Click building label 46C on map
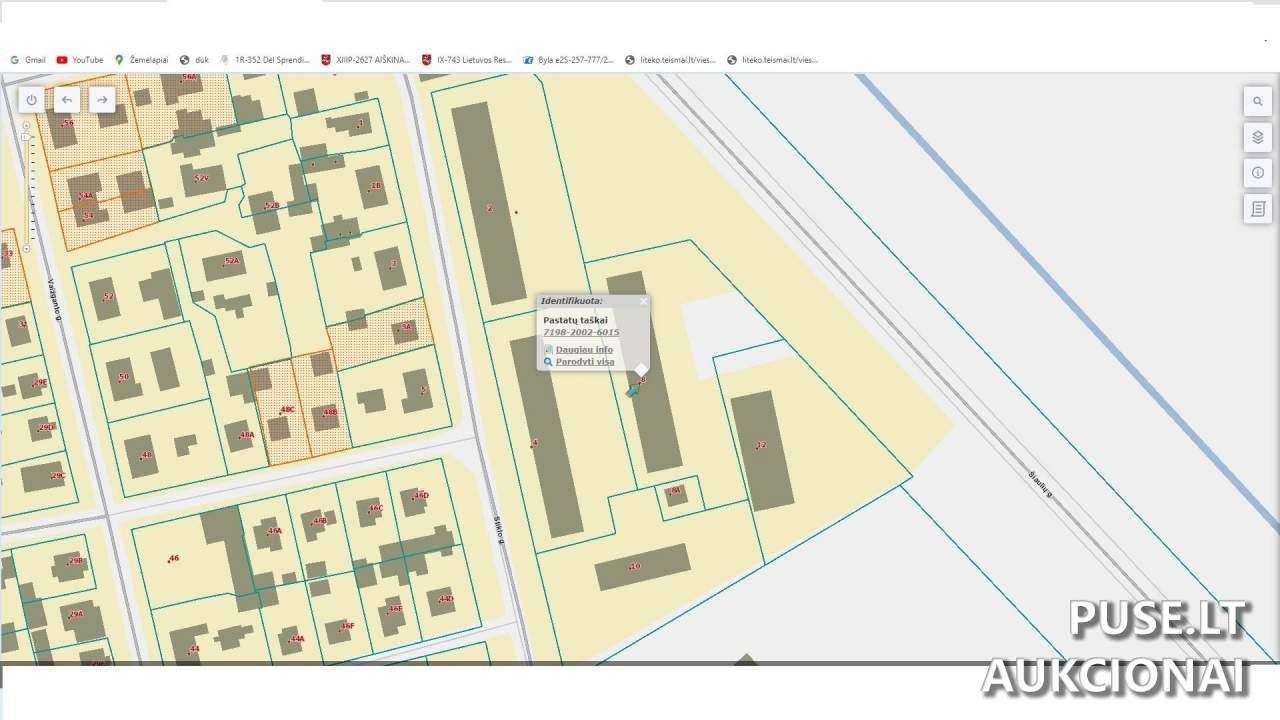This screenshot has height=720, width=1280. point(375,508)
